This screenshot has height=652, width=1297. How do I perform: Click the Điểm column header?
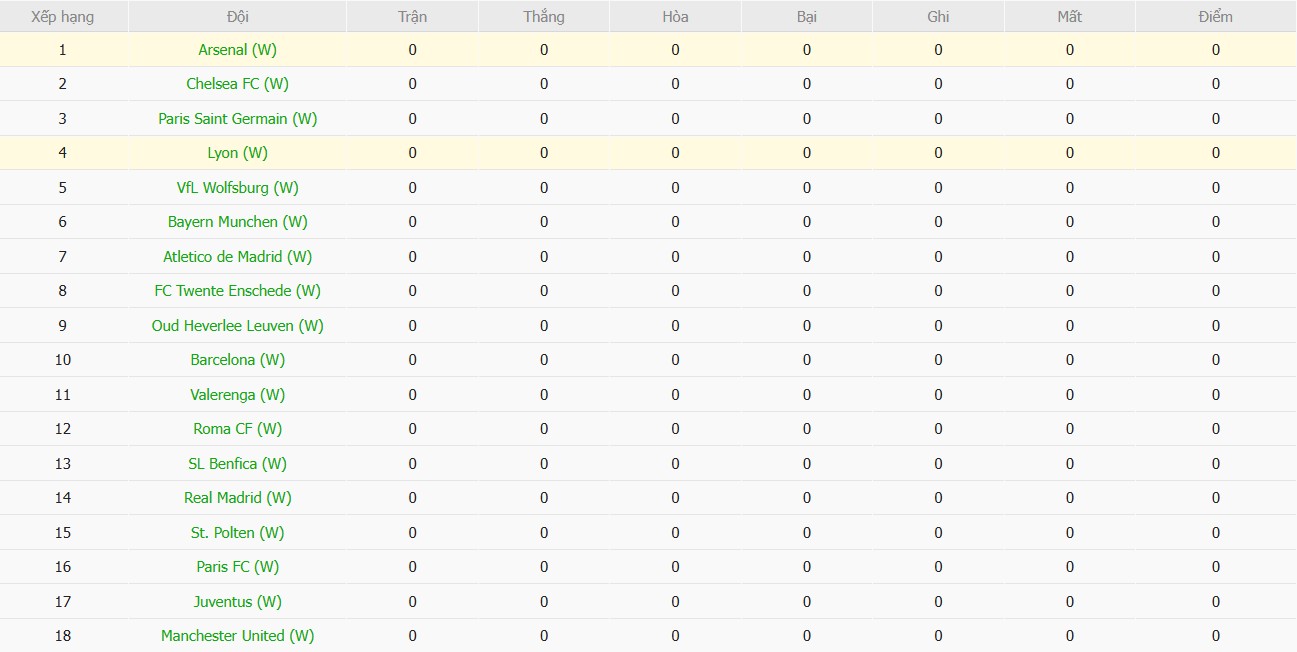click(1215, 17)
